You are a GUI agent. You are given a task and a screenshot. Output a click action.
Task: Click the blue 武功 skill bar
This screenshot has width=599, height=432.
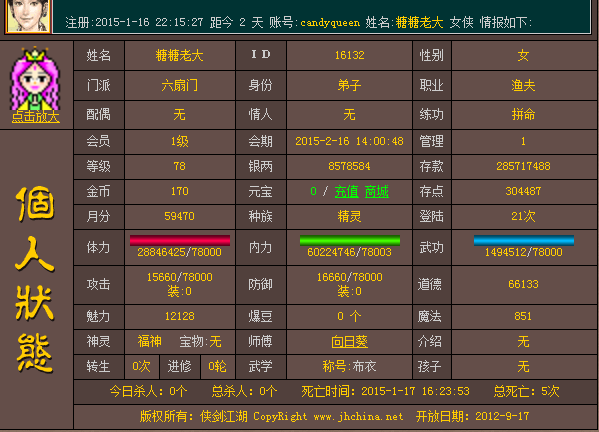[x=524, y=240]
